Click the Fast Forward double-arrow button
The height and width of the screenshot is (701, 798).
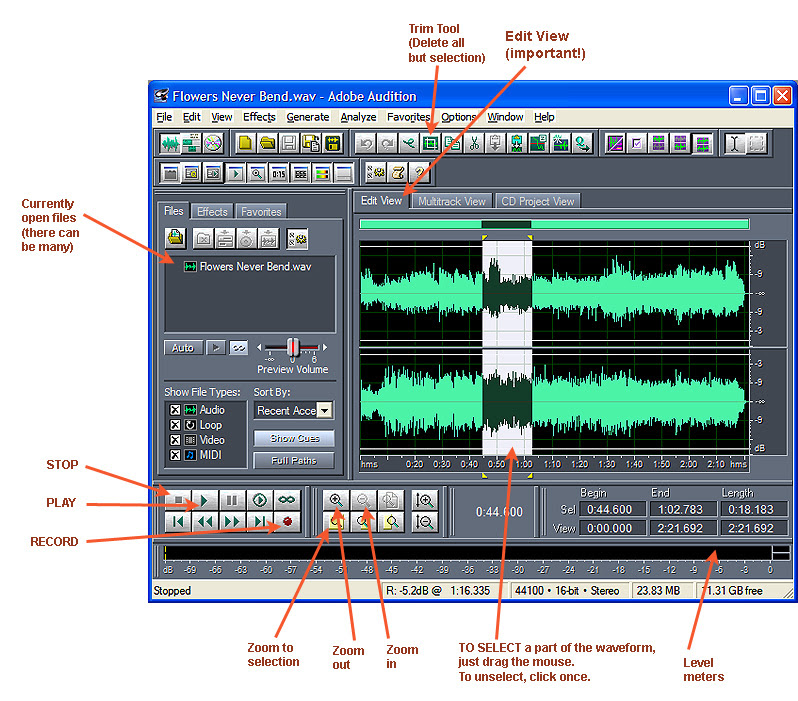[232, 522]
